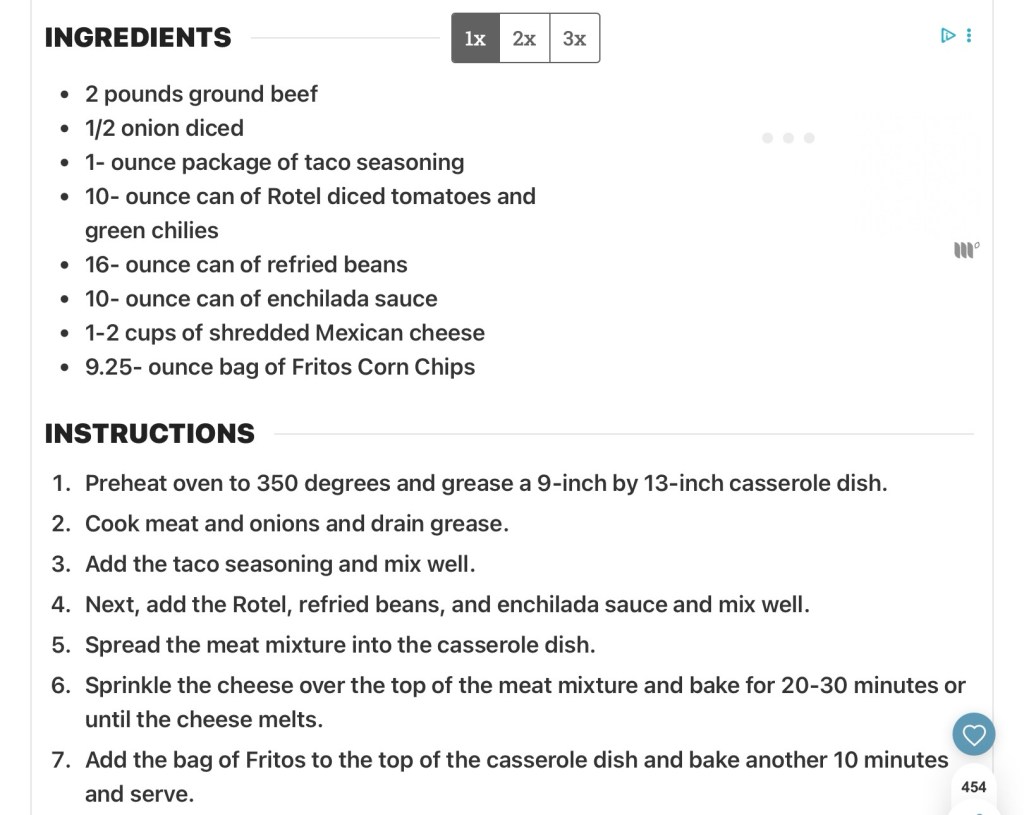Scale the recipe to 3x
Viewport: 1024px width, 815px height.
coord(574,38)
